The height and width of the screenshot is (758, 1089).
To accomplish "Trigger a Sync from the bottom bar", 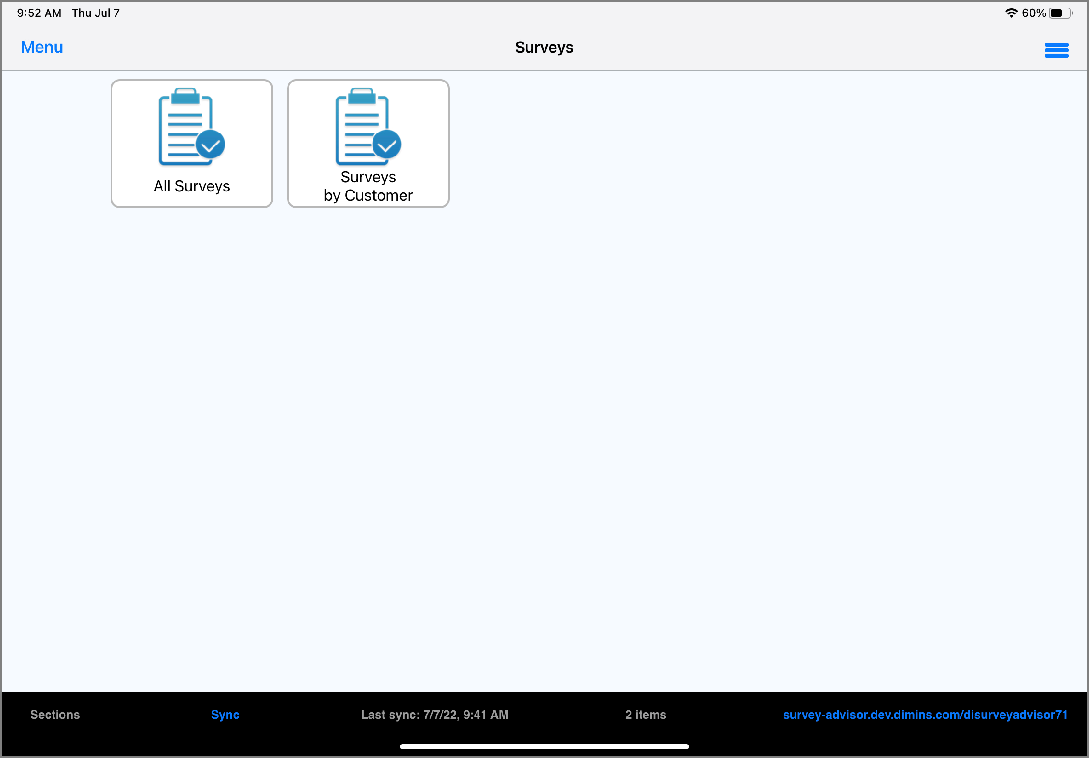I will (x=225, y=715).
